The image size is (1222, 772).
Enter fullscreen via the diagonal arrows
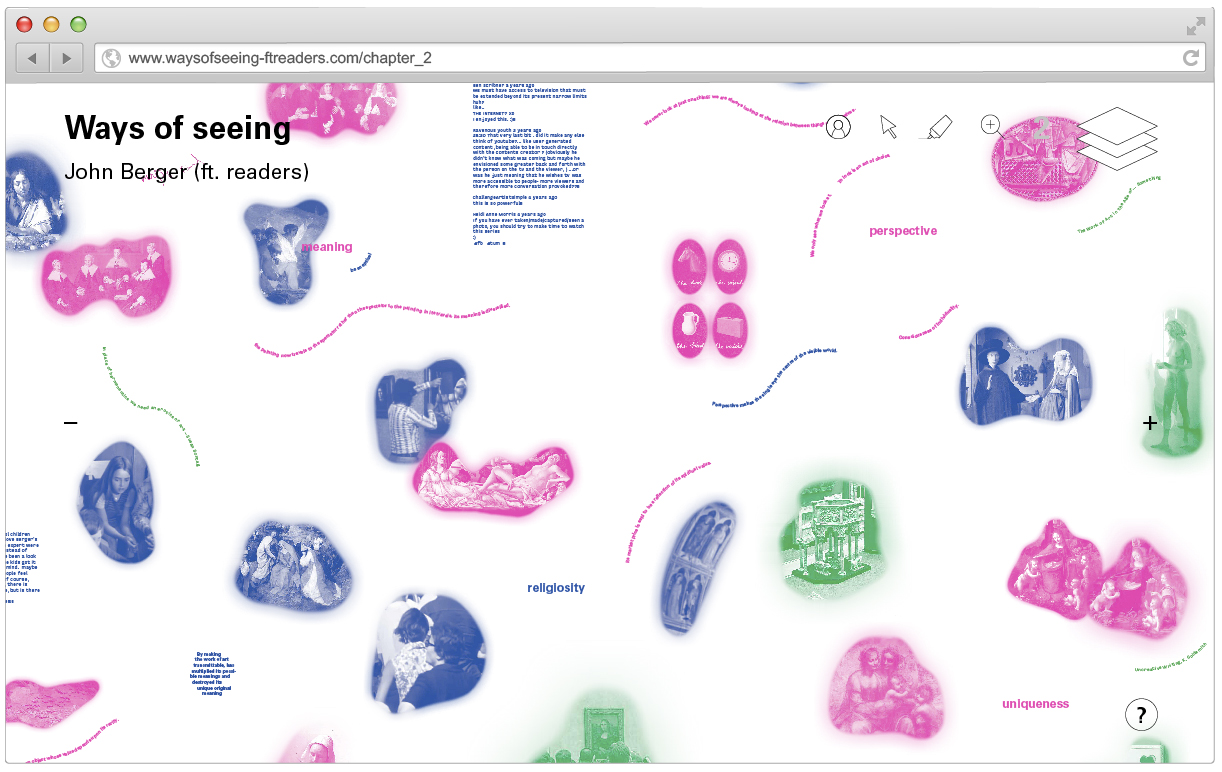1195,25
